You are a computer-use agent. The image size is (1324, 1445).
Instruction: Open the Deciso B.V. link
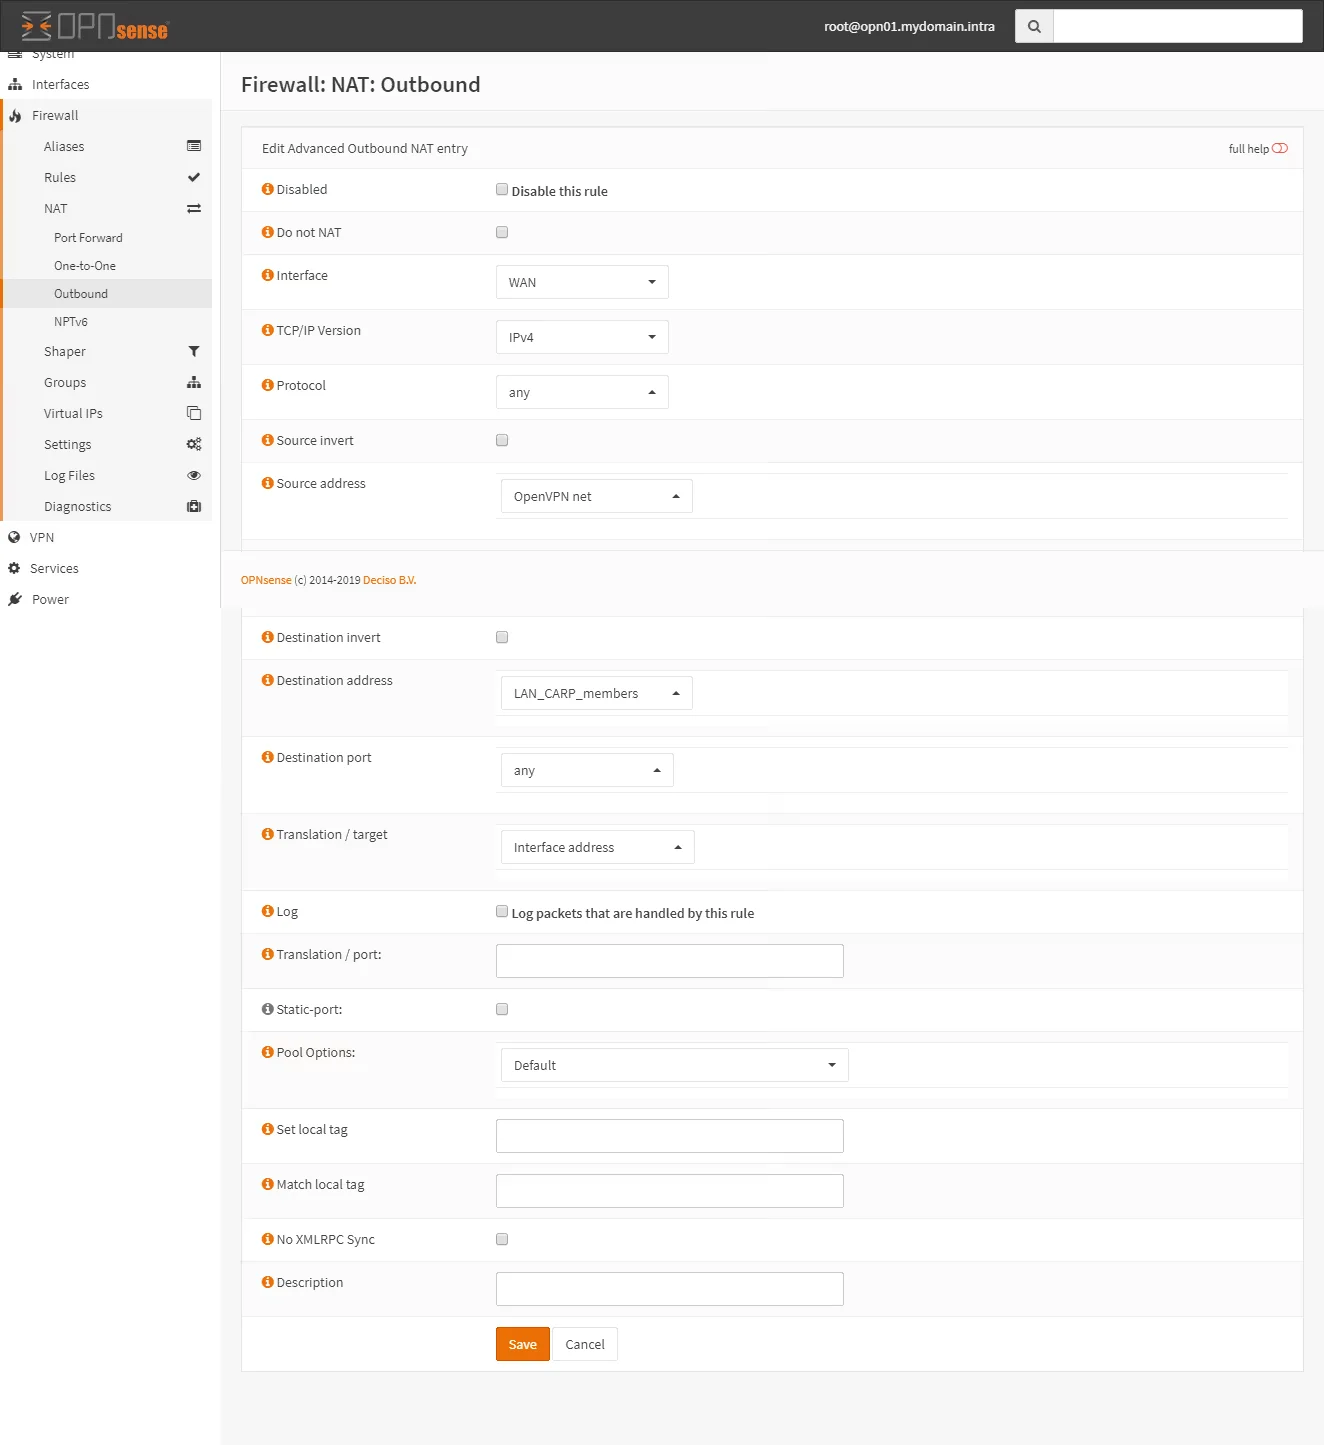389,579
